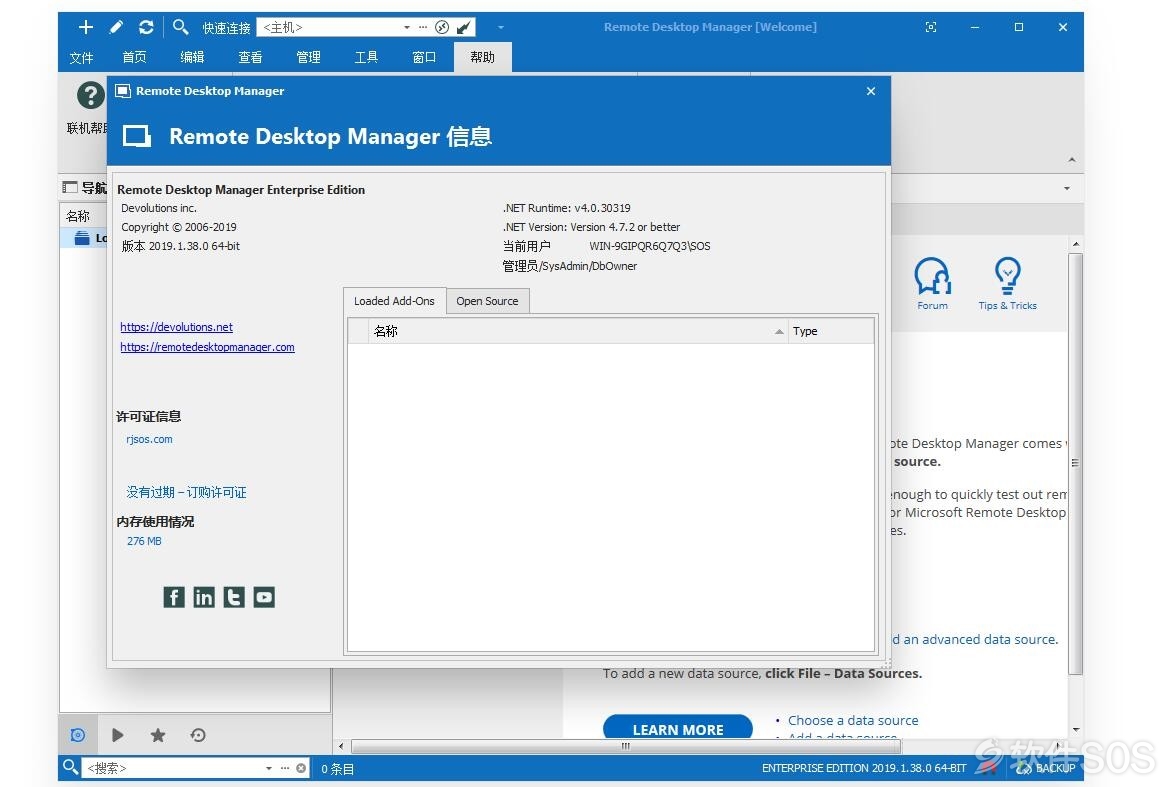Switch to the Open Source tab
The width and height of the screenshot is (1172, 787).
(x=487, y=301)
